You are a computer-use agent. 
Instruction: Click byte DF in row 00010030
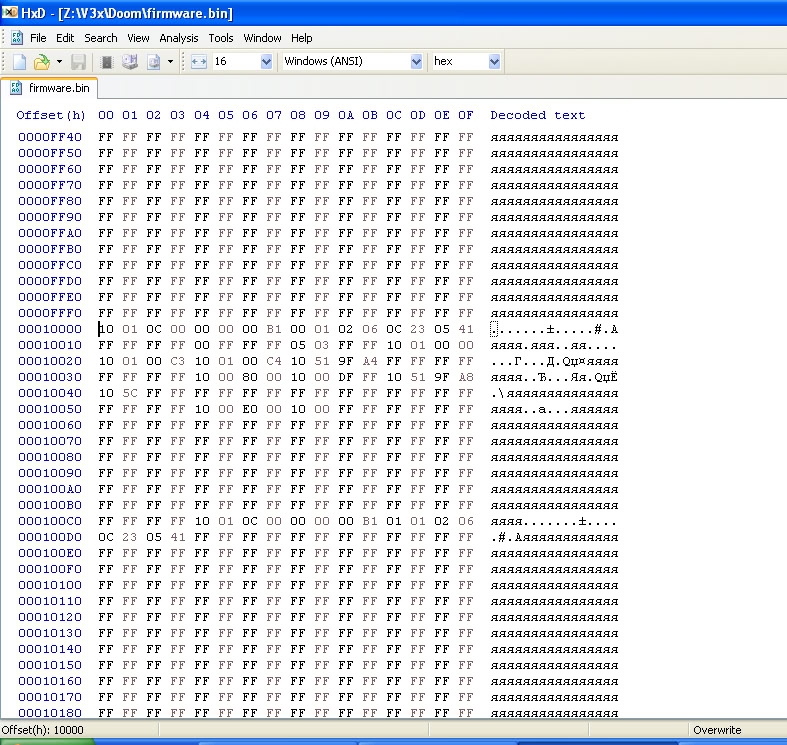[x=346, y=378]
